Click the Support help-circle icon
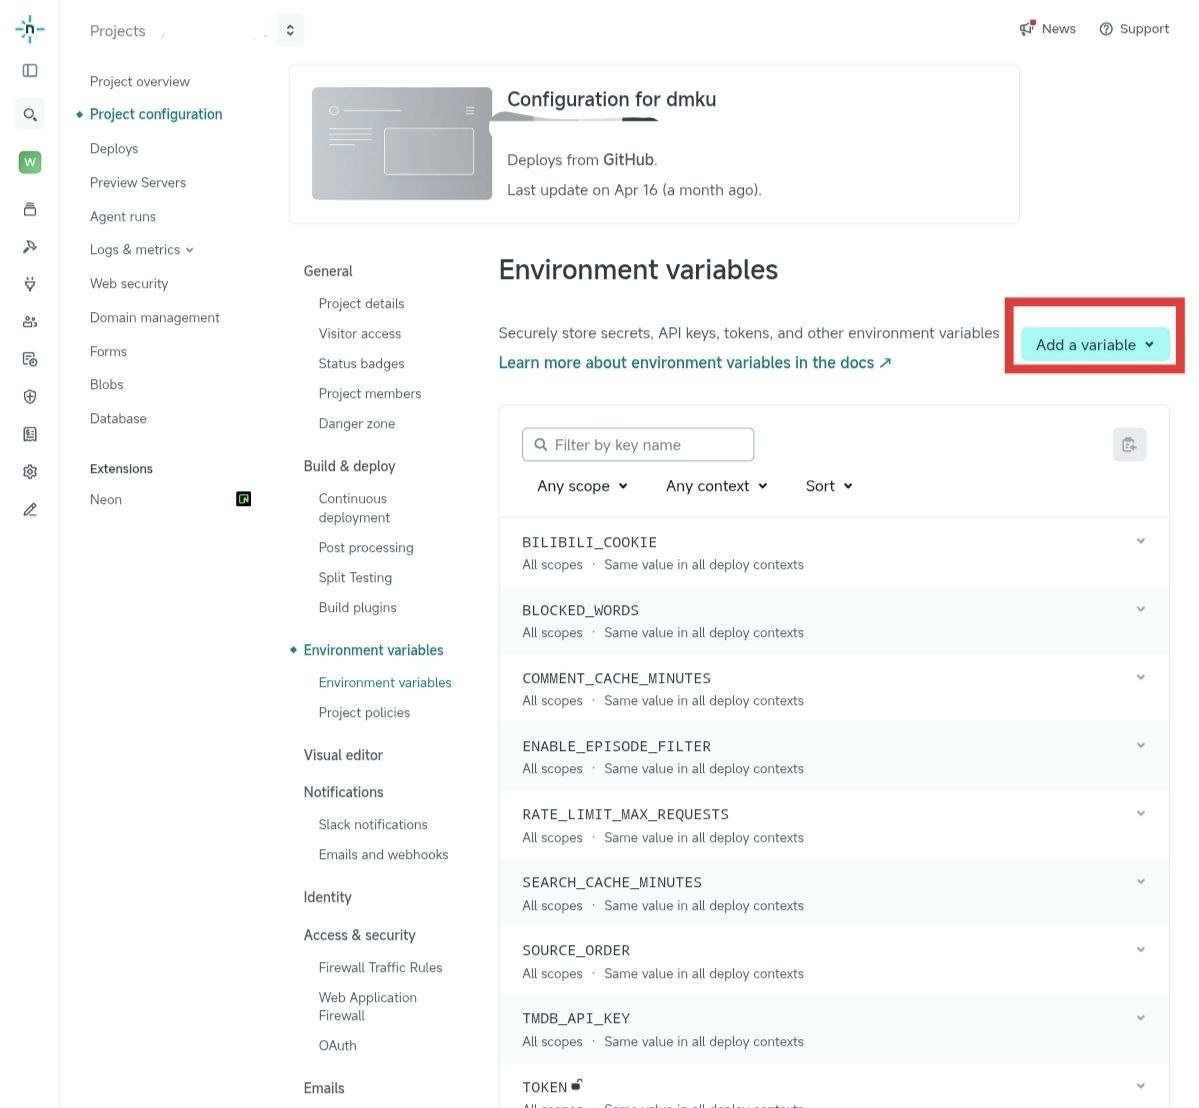 [x=1106, y=29]
